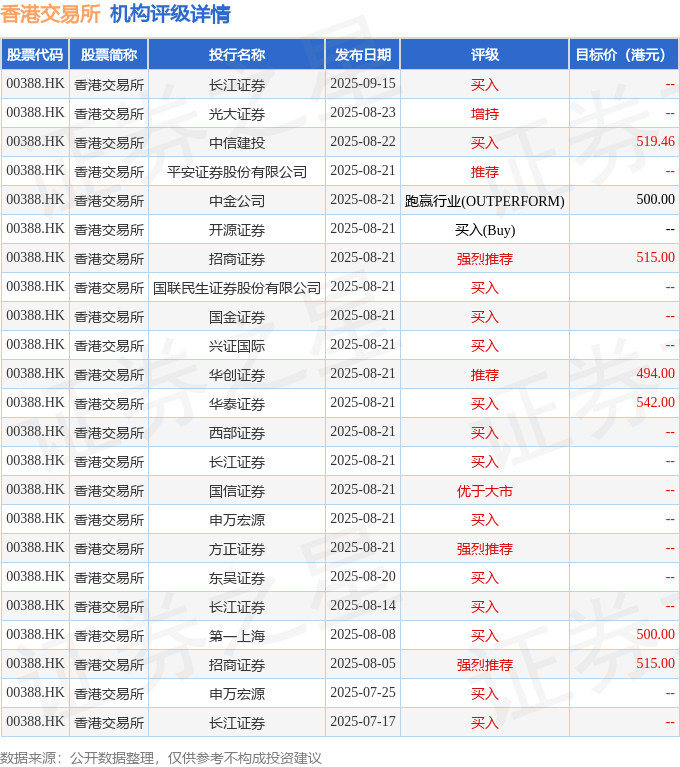This screenshot has height=767, width=680.
Task: Click the 机构评级详情 heading
Action: click(x=170, y=14)
